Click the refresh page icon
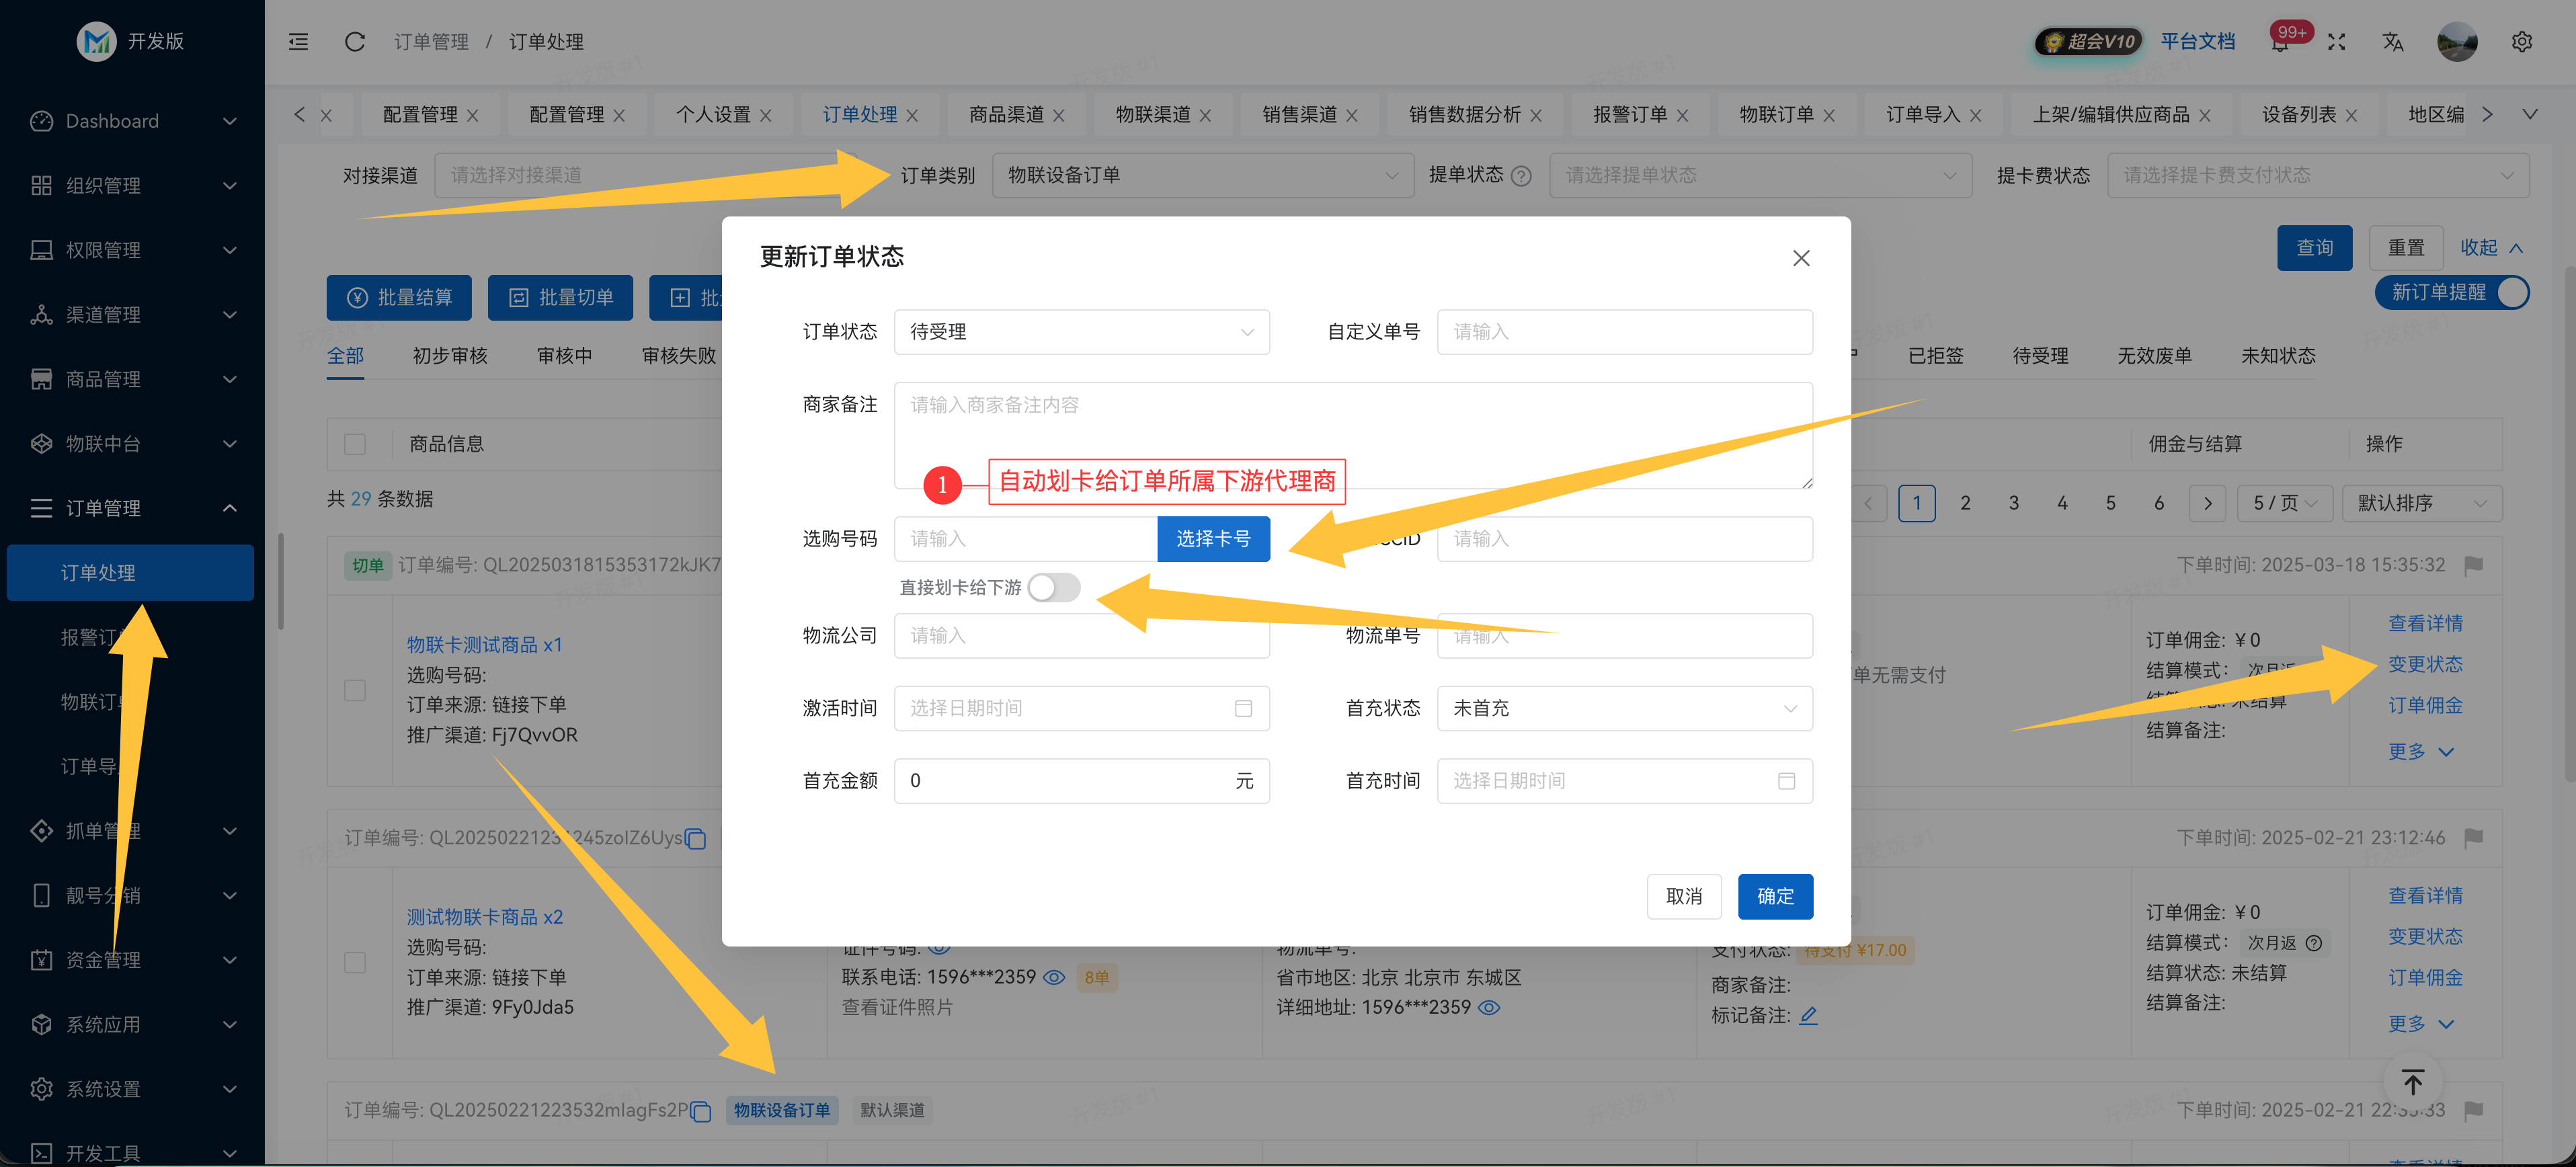This screenshot has width=2576, height=1167. point(354,41)
